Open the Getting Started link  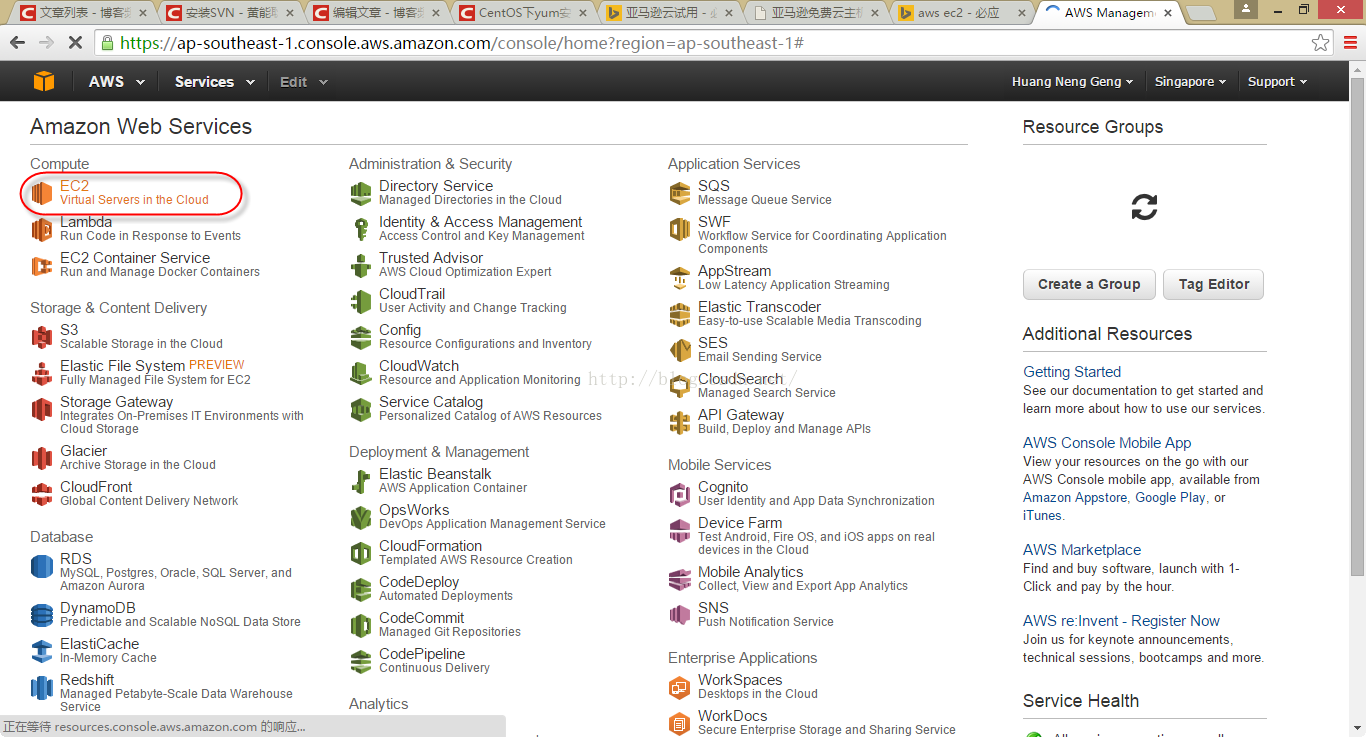1072,372
